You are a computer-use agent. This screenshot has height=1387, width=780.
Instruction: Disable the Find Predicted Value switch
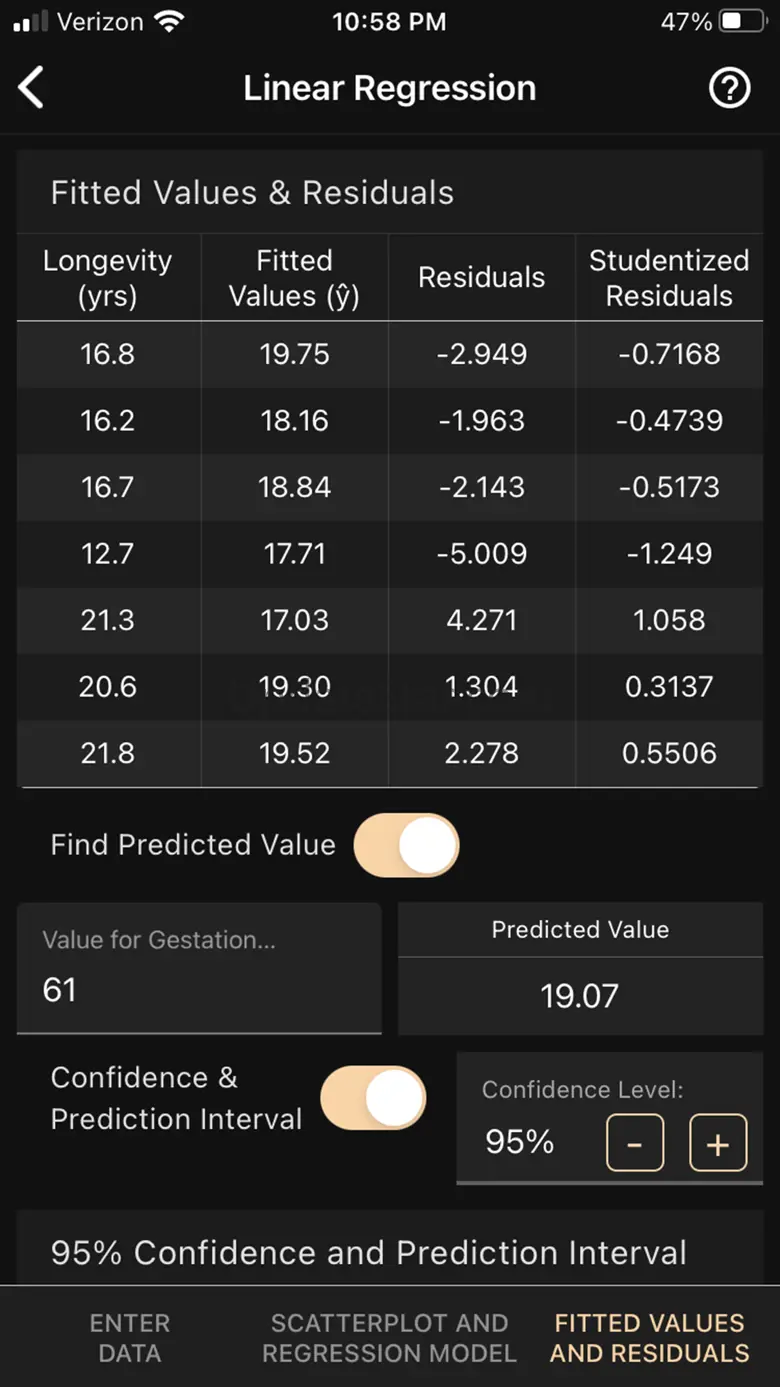(406, 845)
